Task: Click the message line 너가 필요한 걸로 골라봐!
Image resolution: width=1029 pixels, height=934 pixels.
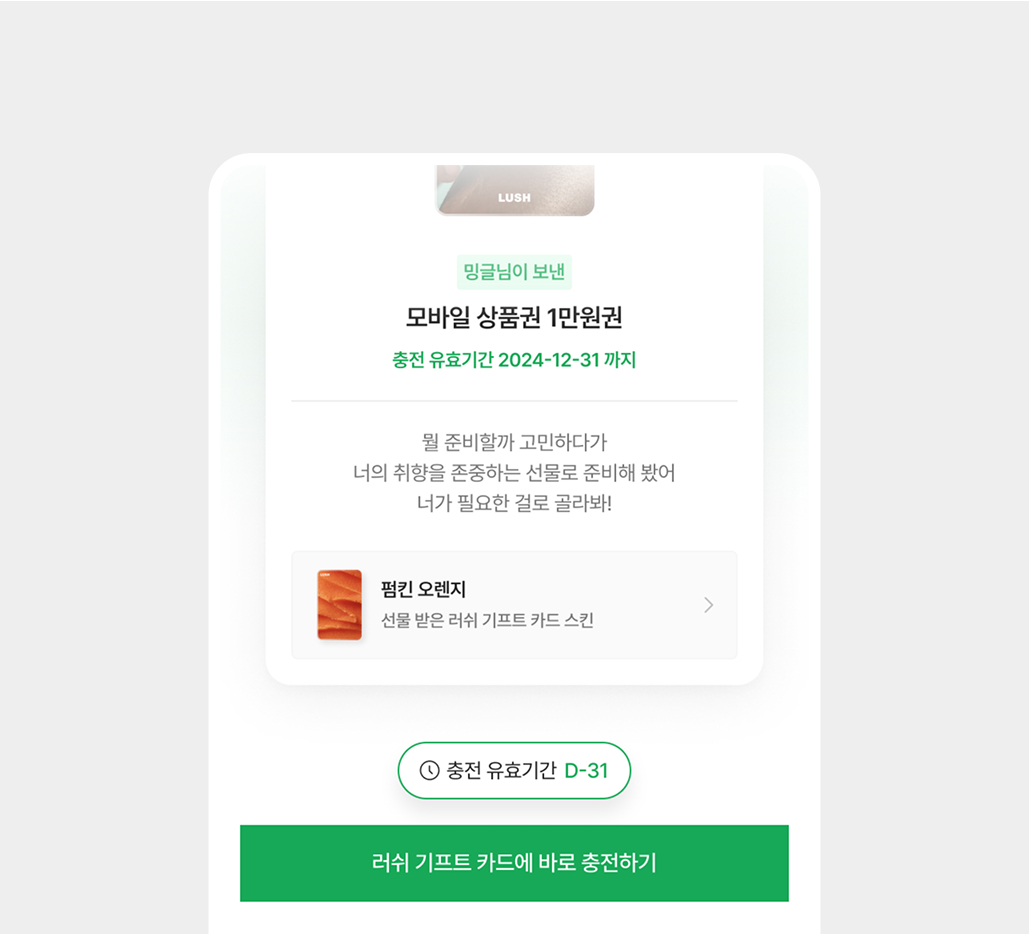Action: [x=514, y=503]
